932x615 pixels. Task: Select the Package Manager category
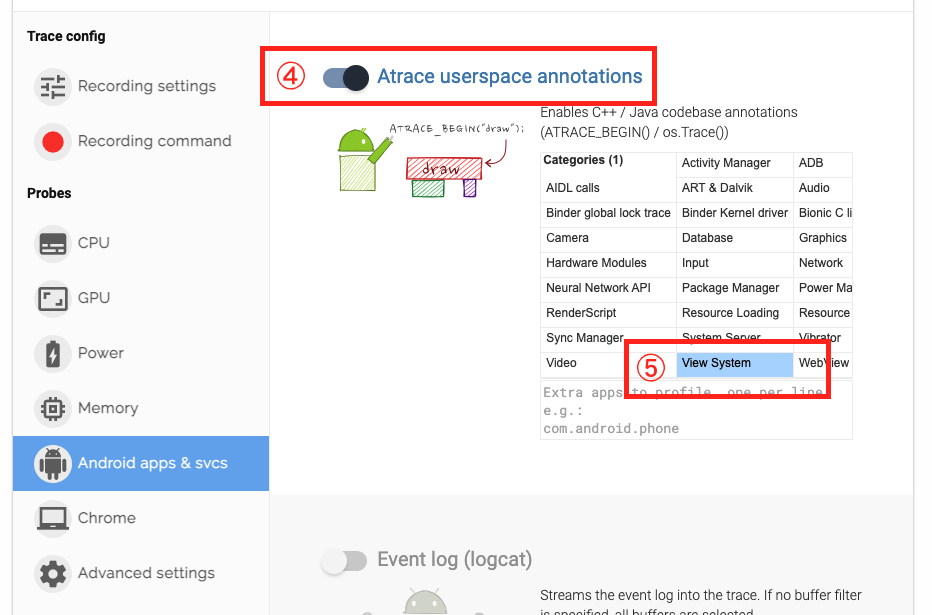tap(735, 288)
